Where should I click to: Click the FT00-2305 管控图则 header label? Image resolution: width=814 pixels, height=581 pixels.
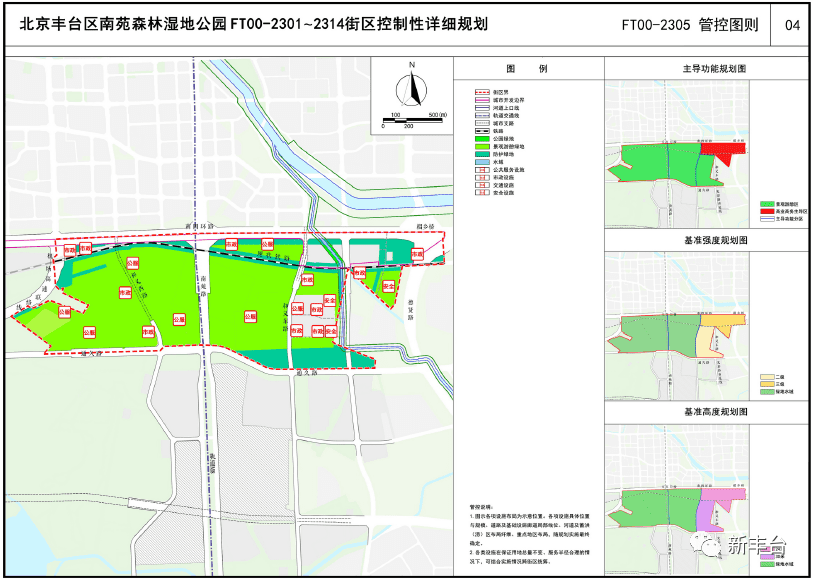696,25
